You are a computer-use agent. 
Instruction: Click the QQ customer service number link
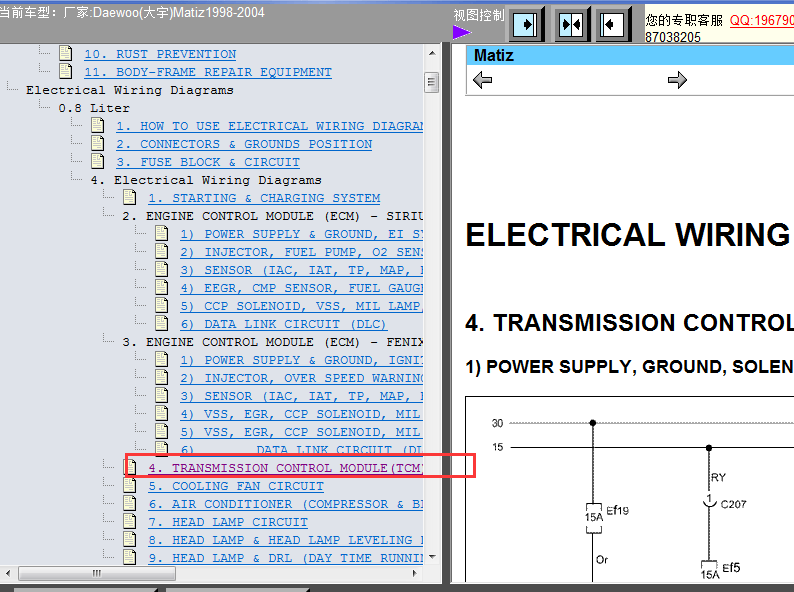click(762, 20)
